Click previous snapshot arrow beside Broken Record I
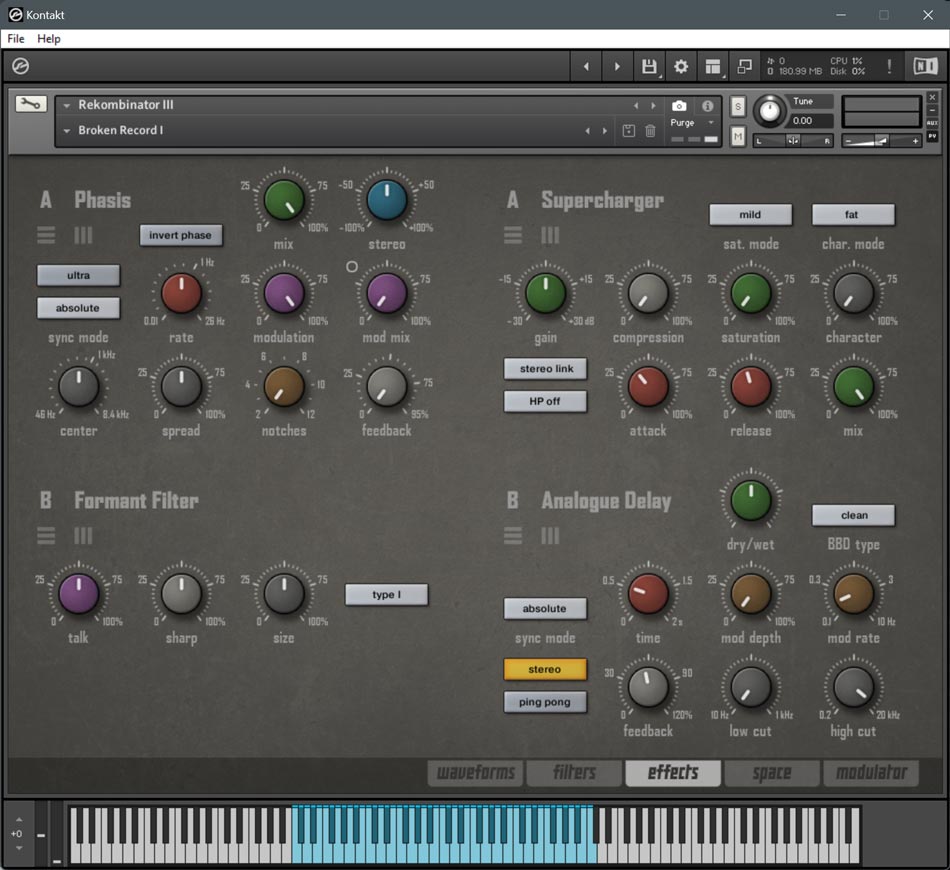 coord(587,131)
